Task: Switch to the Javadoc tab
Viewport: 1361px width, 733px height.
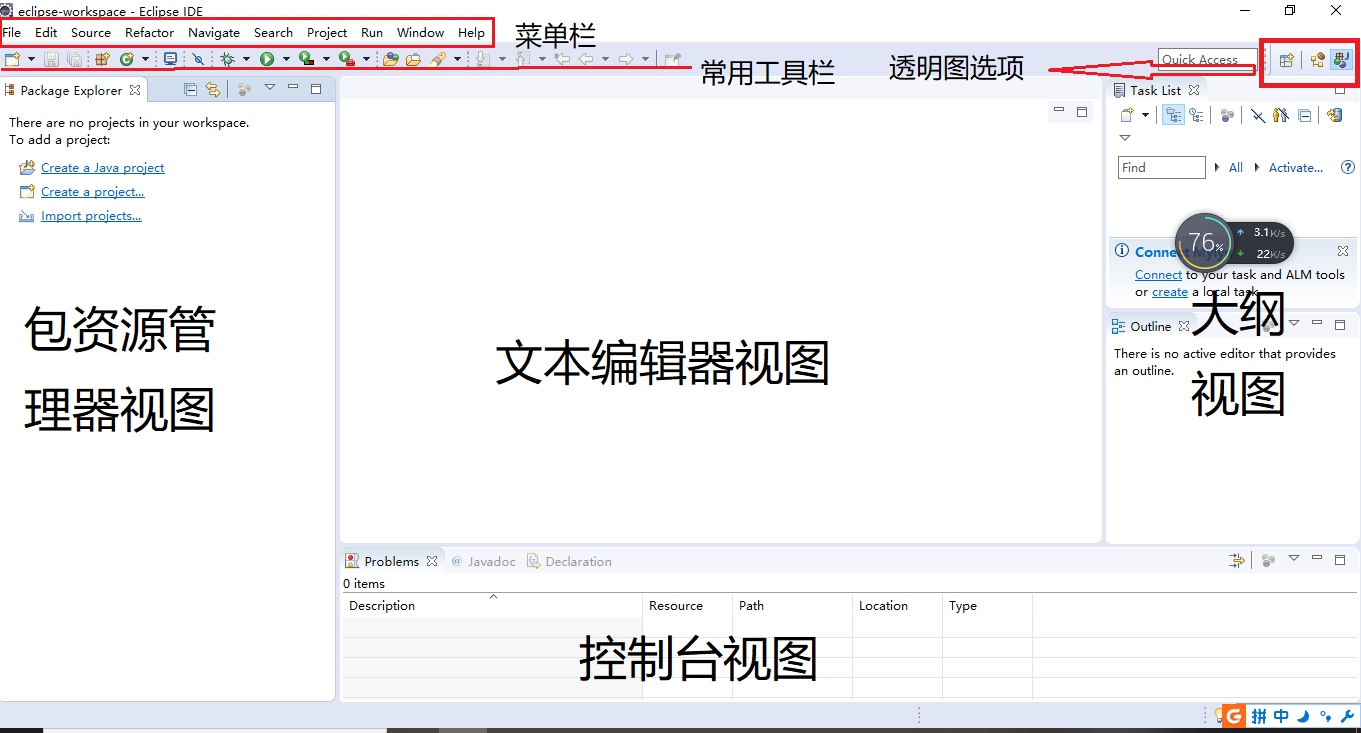Action: [x=484, y=561]
